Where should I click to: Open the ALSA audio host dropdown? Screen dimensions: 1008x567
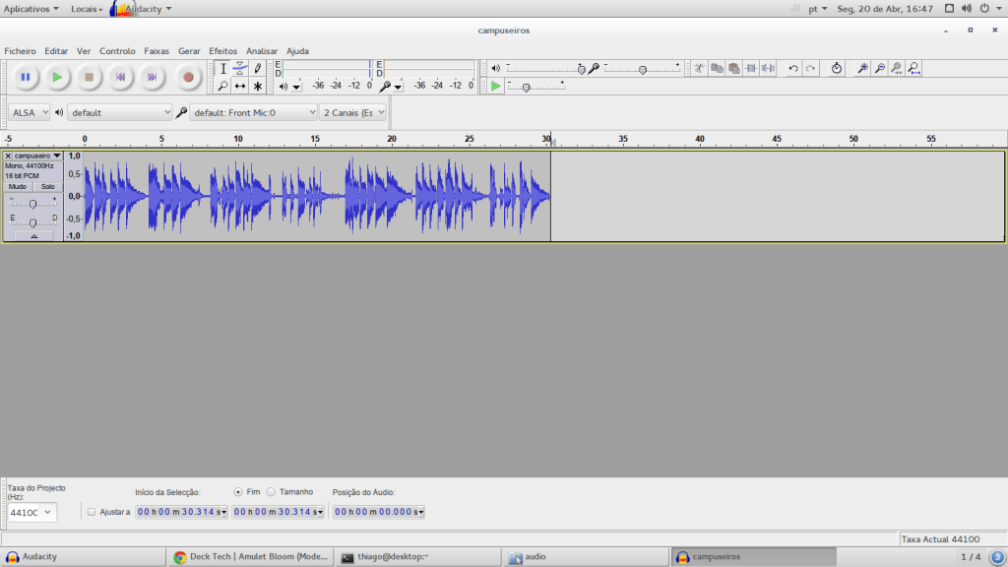point(30,113)
